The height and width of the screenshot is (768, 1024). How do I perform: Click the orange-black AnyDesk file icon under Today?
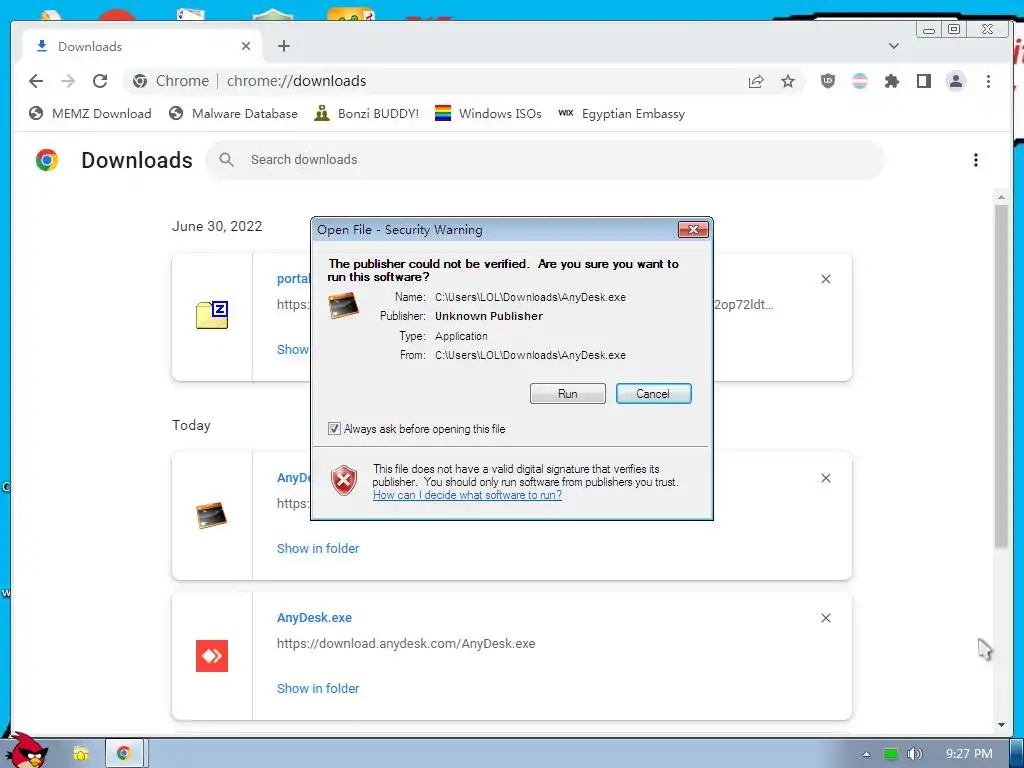[212, 515]
